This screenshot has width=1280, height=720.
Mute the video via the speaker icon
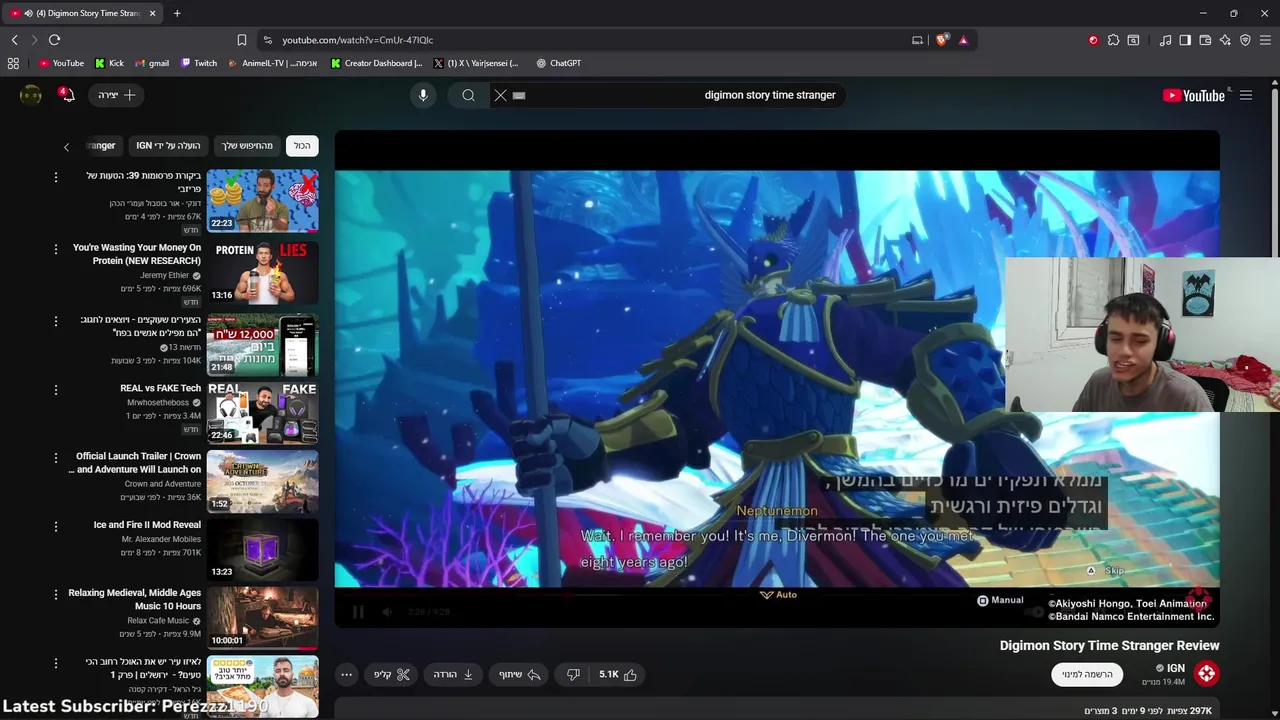pyautogui.click(x=387, y=612)
